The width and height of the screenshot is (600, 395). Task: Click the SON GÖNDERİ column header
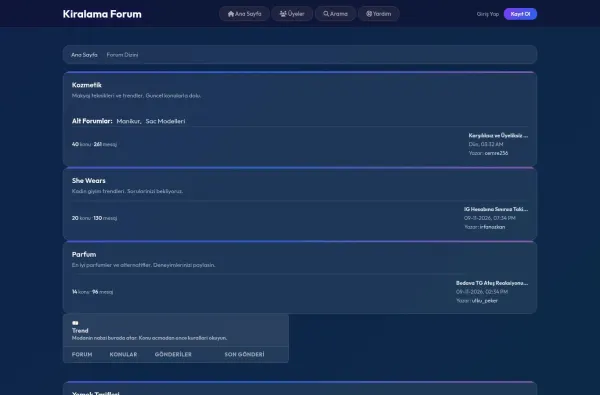tap(244, 354)
